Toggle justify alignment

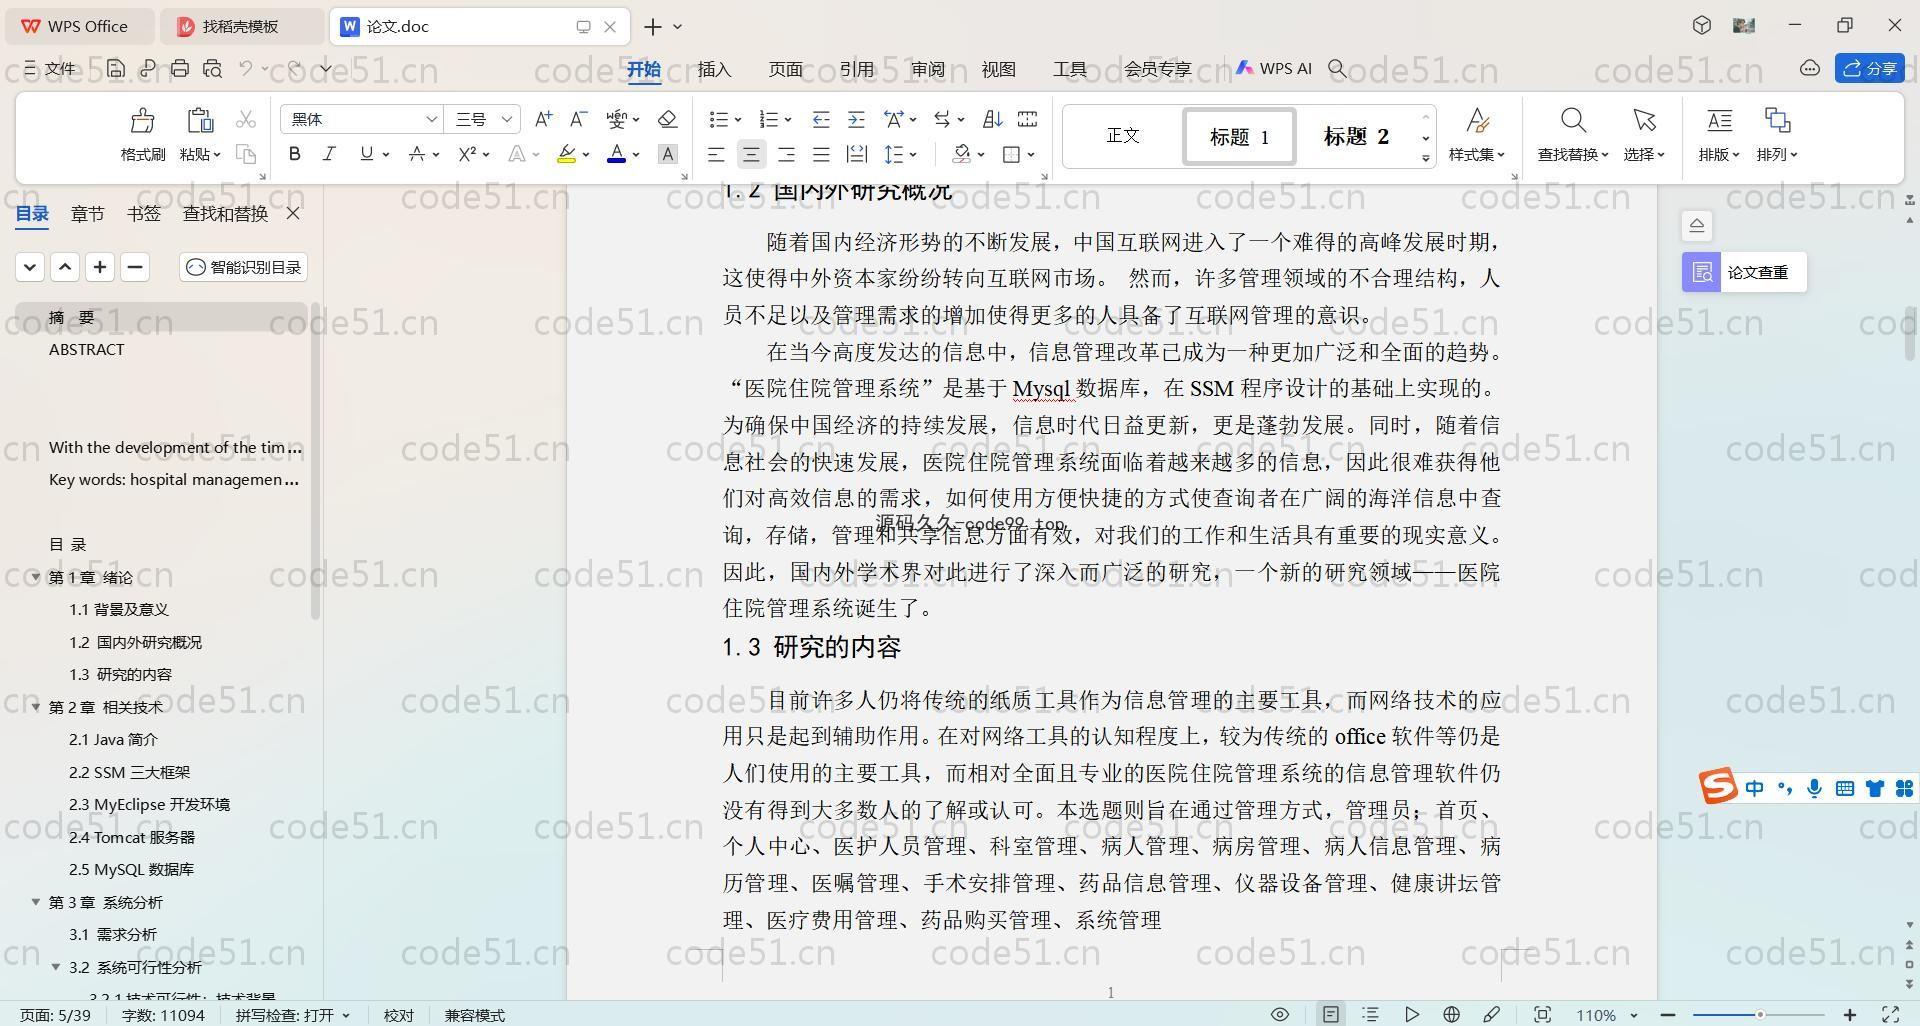(821, 154)
